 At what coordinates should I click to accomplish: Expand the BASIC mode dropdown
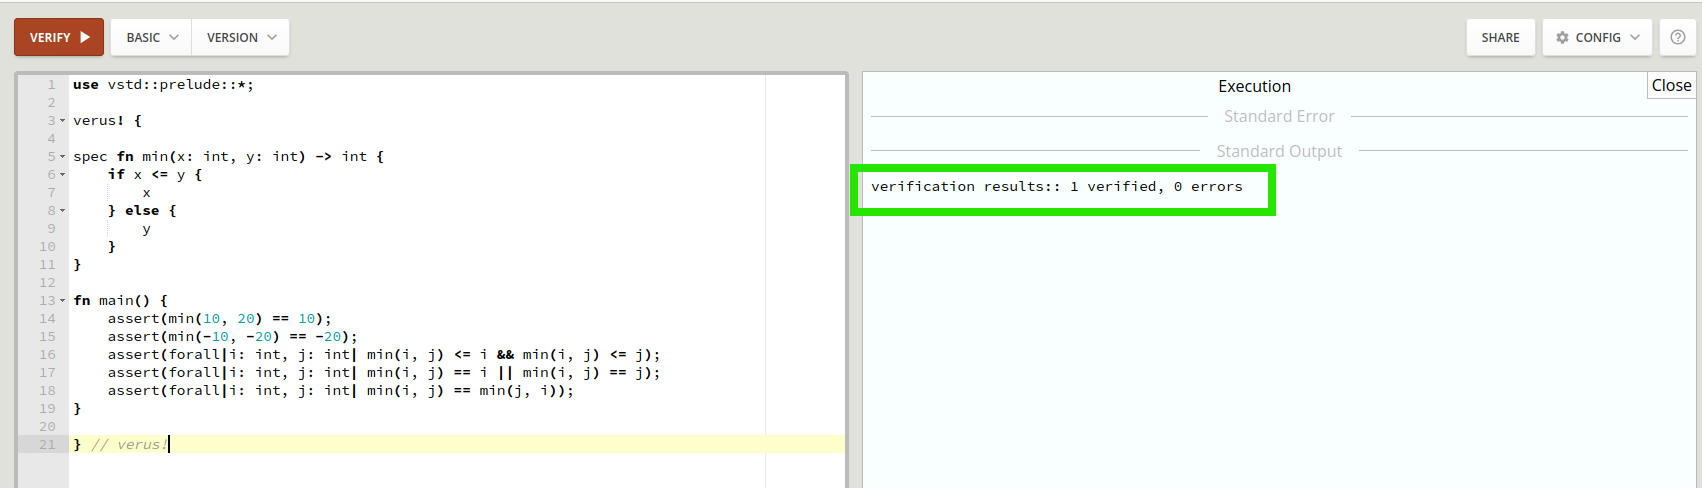pos(151,37)
